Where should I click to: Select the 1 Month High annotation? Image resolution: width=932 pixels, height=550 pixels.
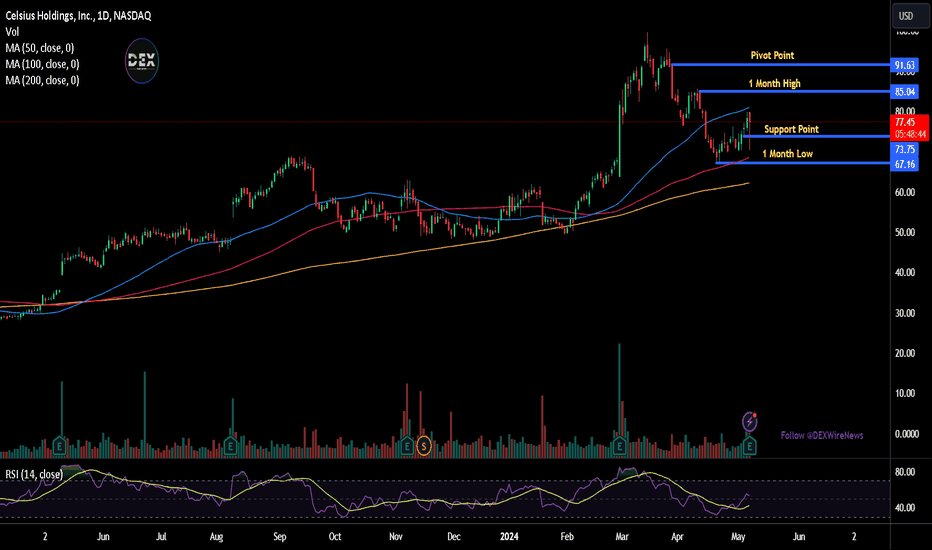point(774,84)
